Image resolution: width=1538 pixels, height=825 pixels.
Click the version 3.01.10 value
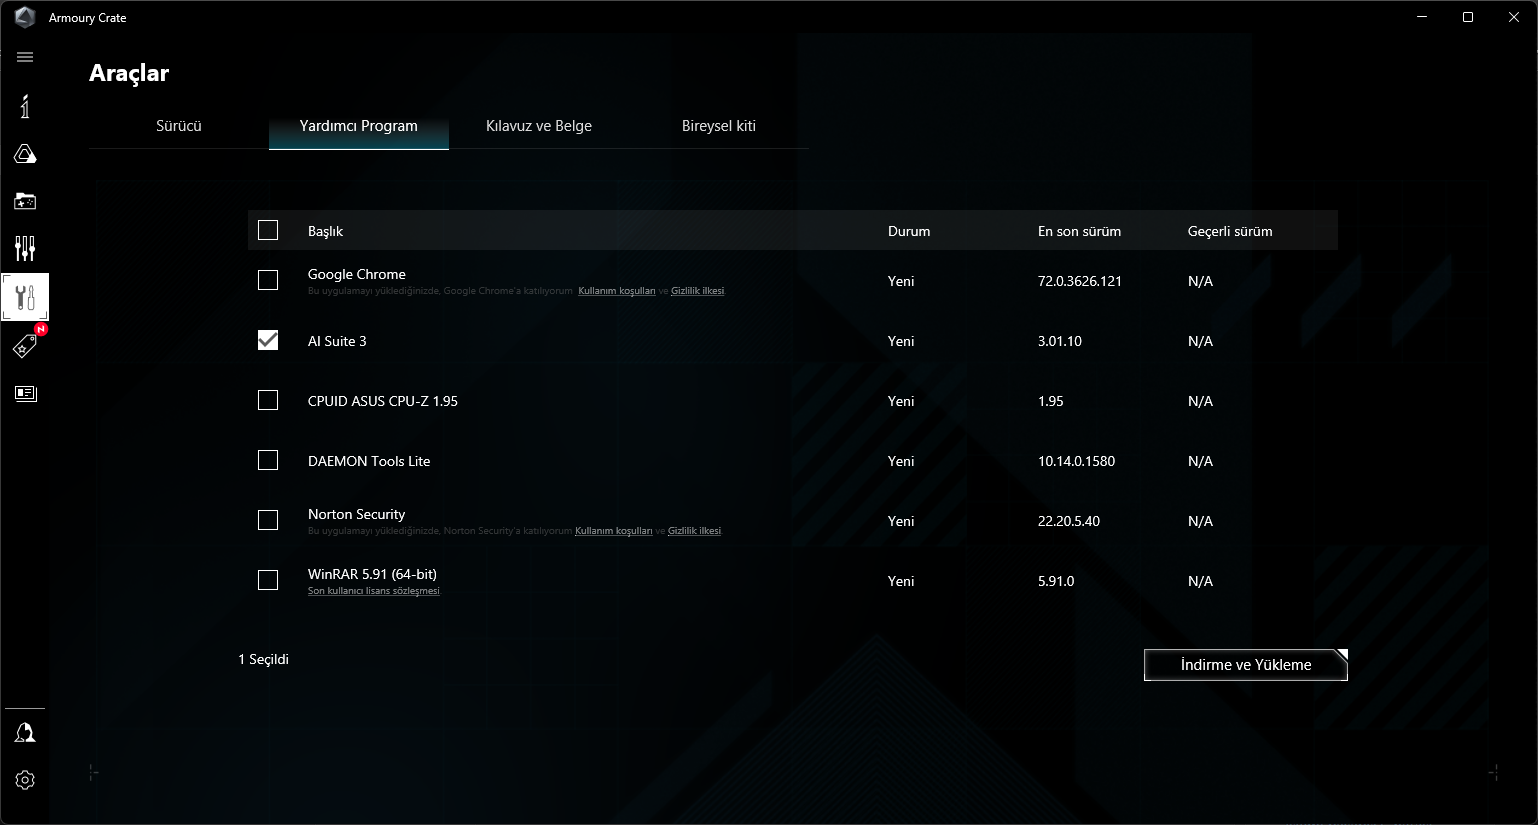coord(1060,341)
